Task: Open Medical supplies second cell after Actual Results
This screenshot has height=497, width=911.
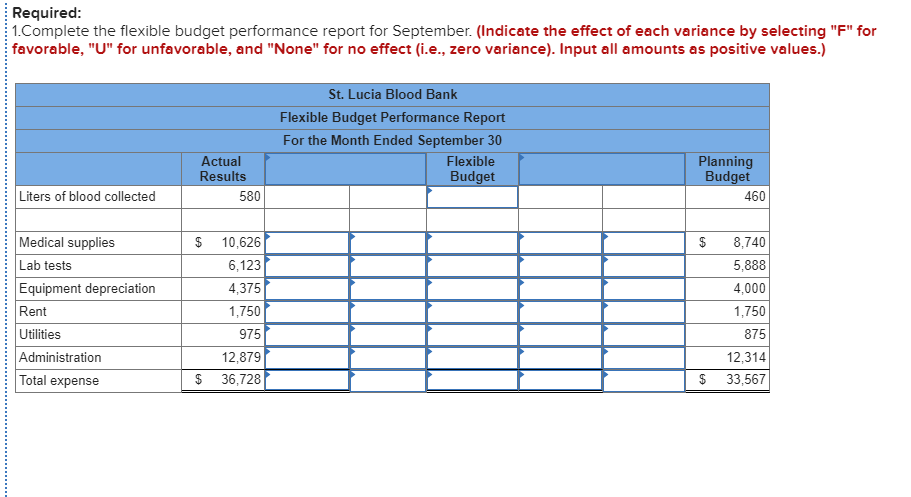Action: click(x=388, y=243)
